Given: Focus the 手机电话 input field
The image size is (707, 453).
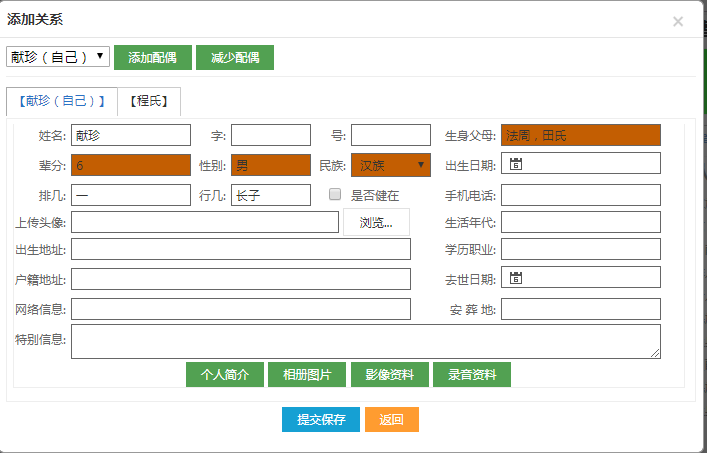Looking at the screenshot, I should click(580, 195).
